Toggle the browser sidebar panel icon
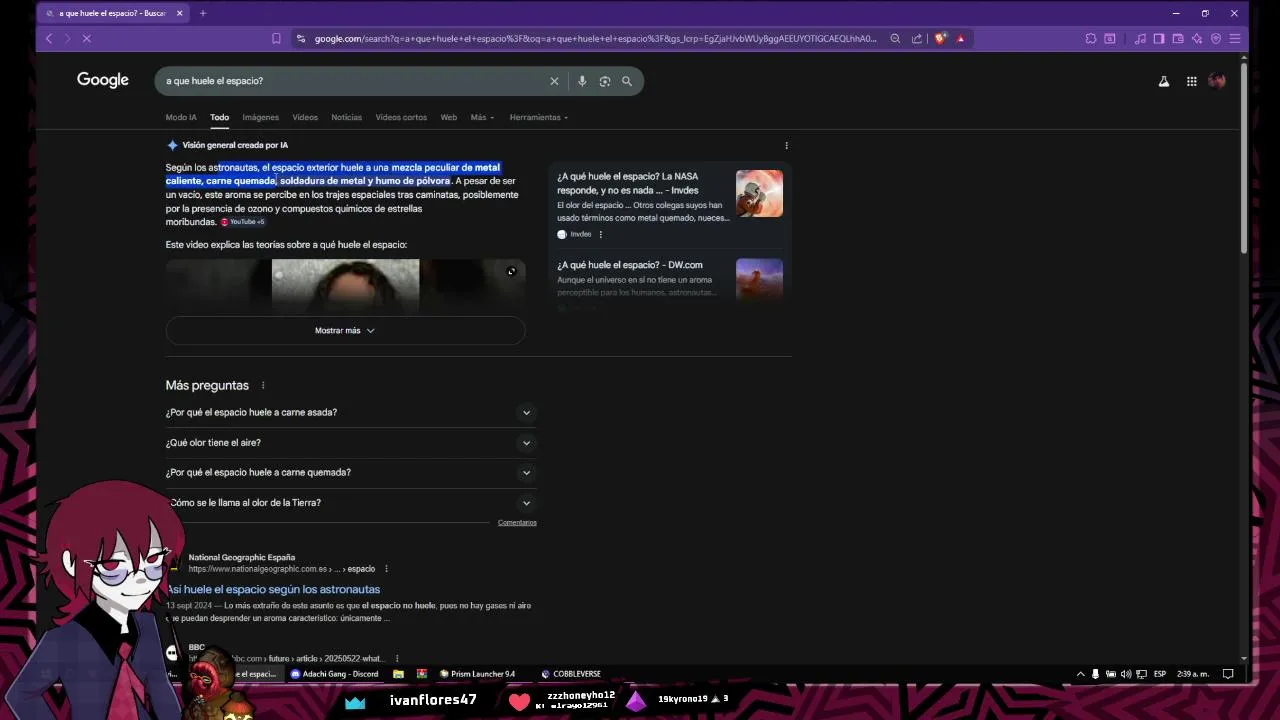Viewport: 1280px width, 720px height. coord(1159,39)
